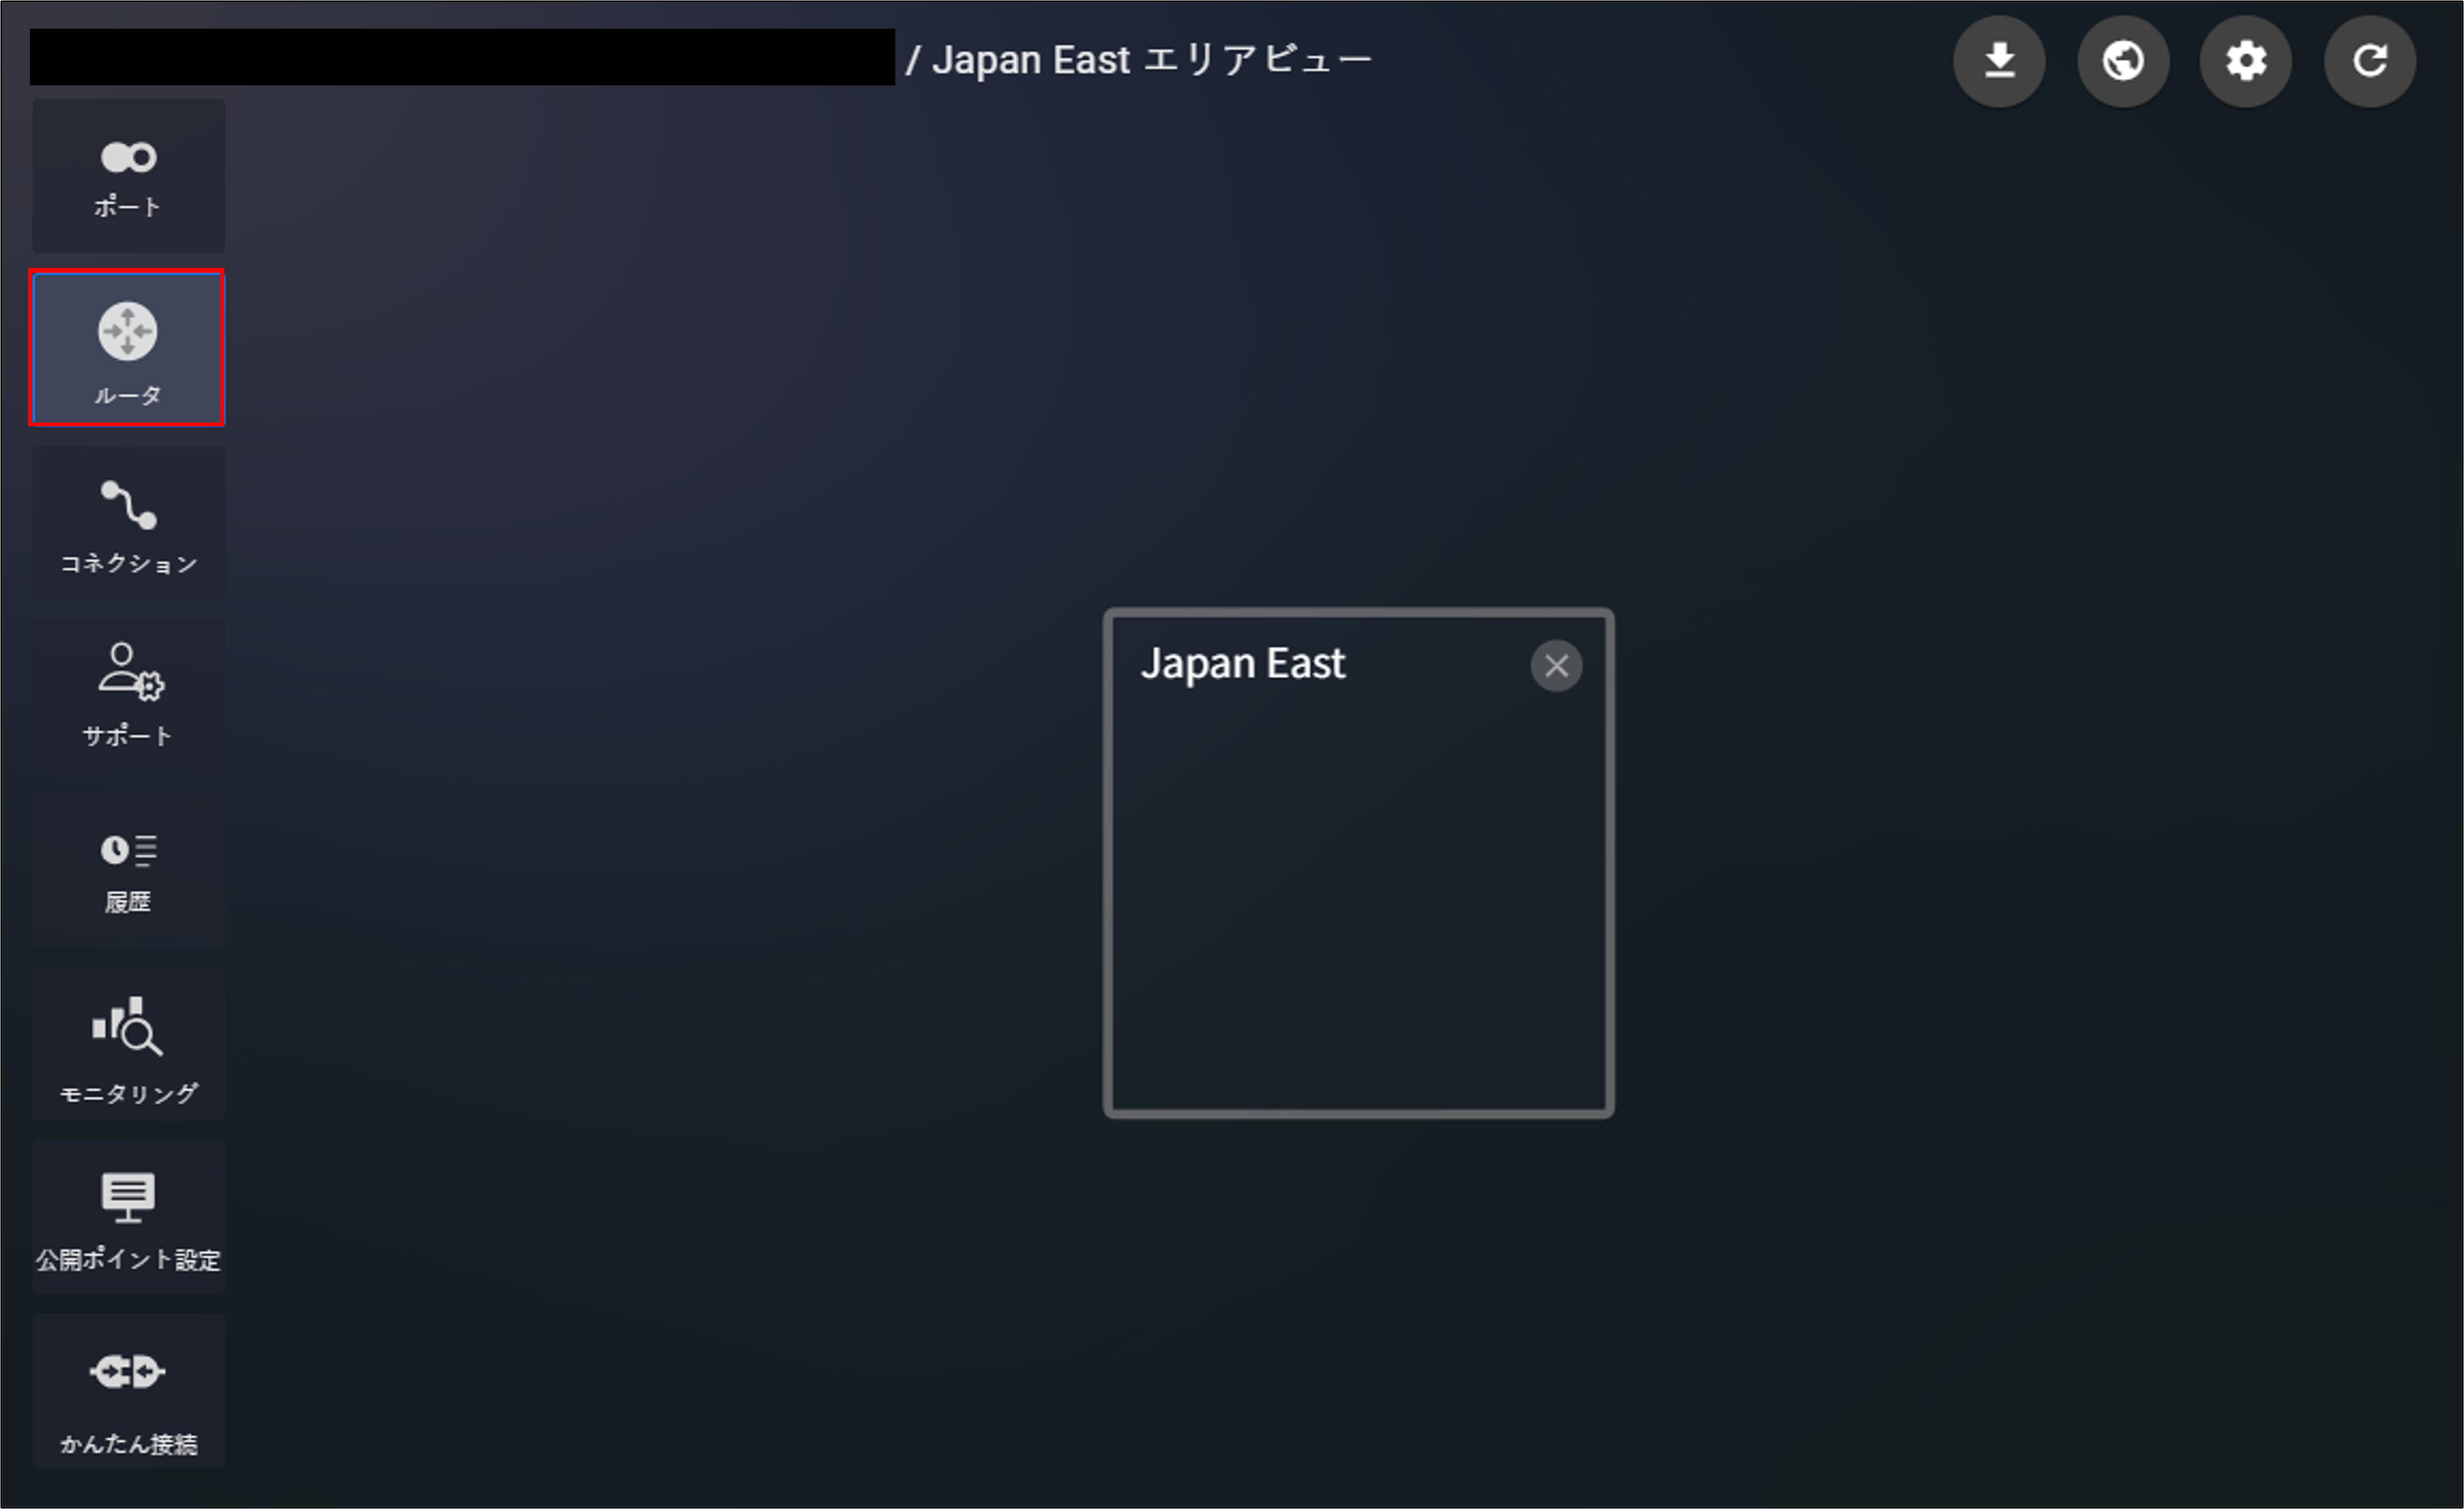
Task: Open the コネクション (Connection) menu
Action: [128, 523]
